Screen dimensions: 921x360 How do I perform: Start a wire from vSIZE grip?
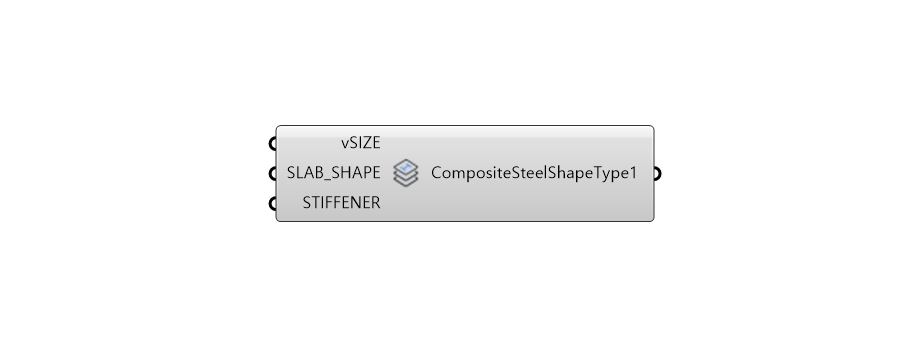coord(273,143)
